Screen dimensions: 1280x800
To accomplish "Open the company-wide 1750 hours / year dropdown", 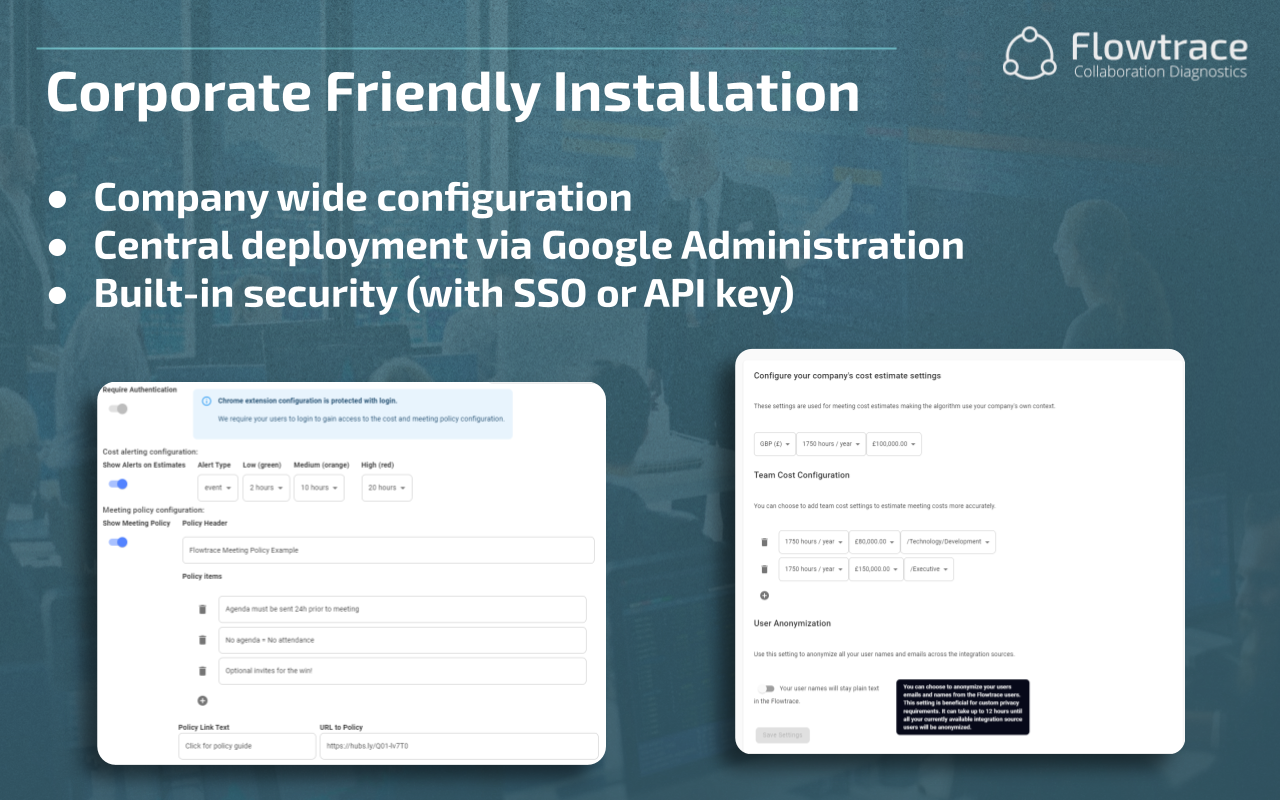I will point(831,444).
